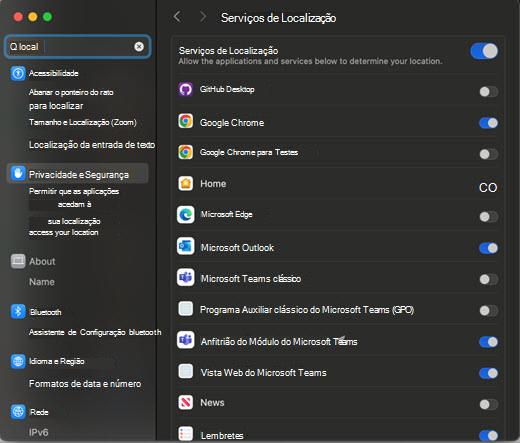Enable location for Google Chrome para Testes
The width and height of the screenshot is (520, 443).
click(489, 154)
